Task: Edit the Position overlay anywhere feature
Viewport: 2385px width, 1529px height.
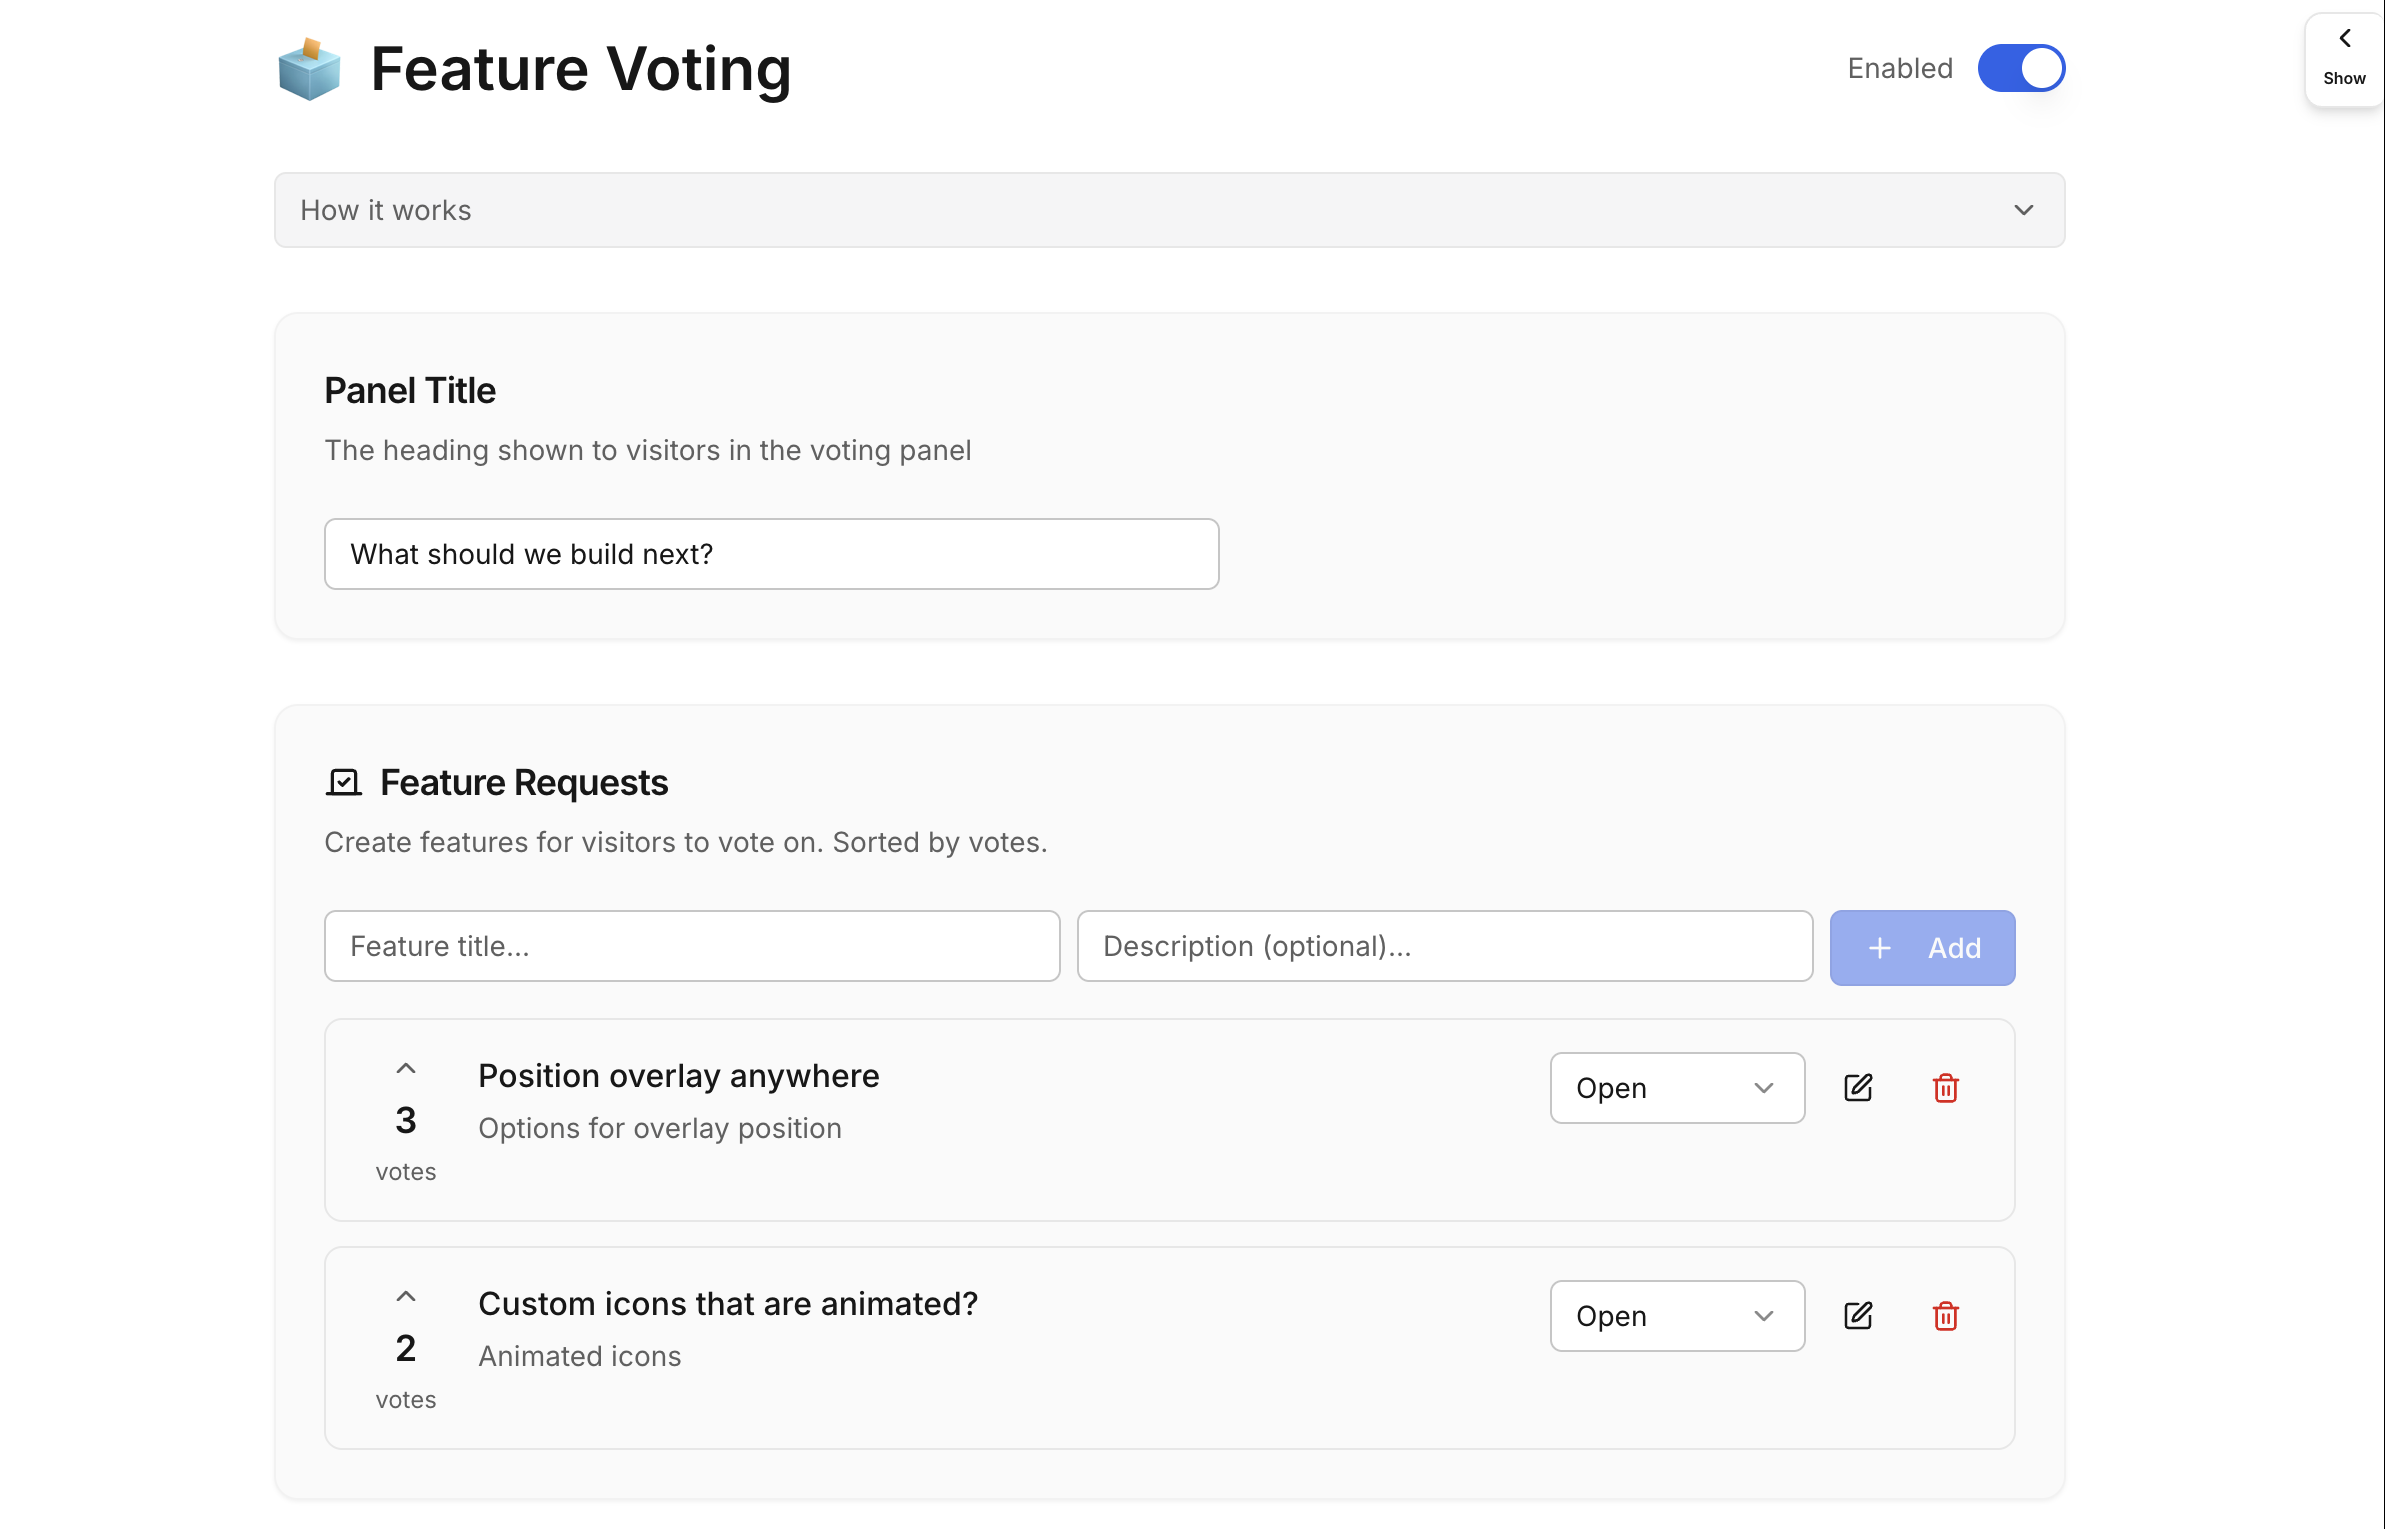Action: pos(1857,1088)
